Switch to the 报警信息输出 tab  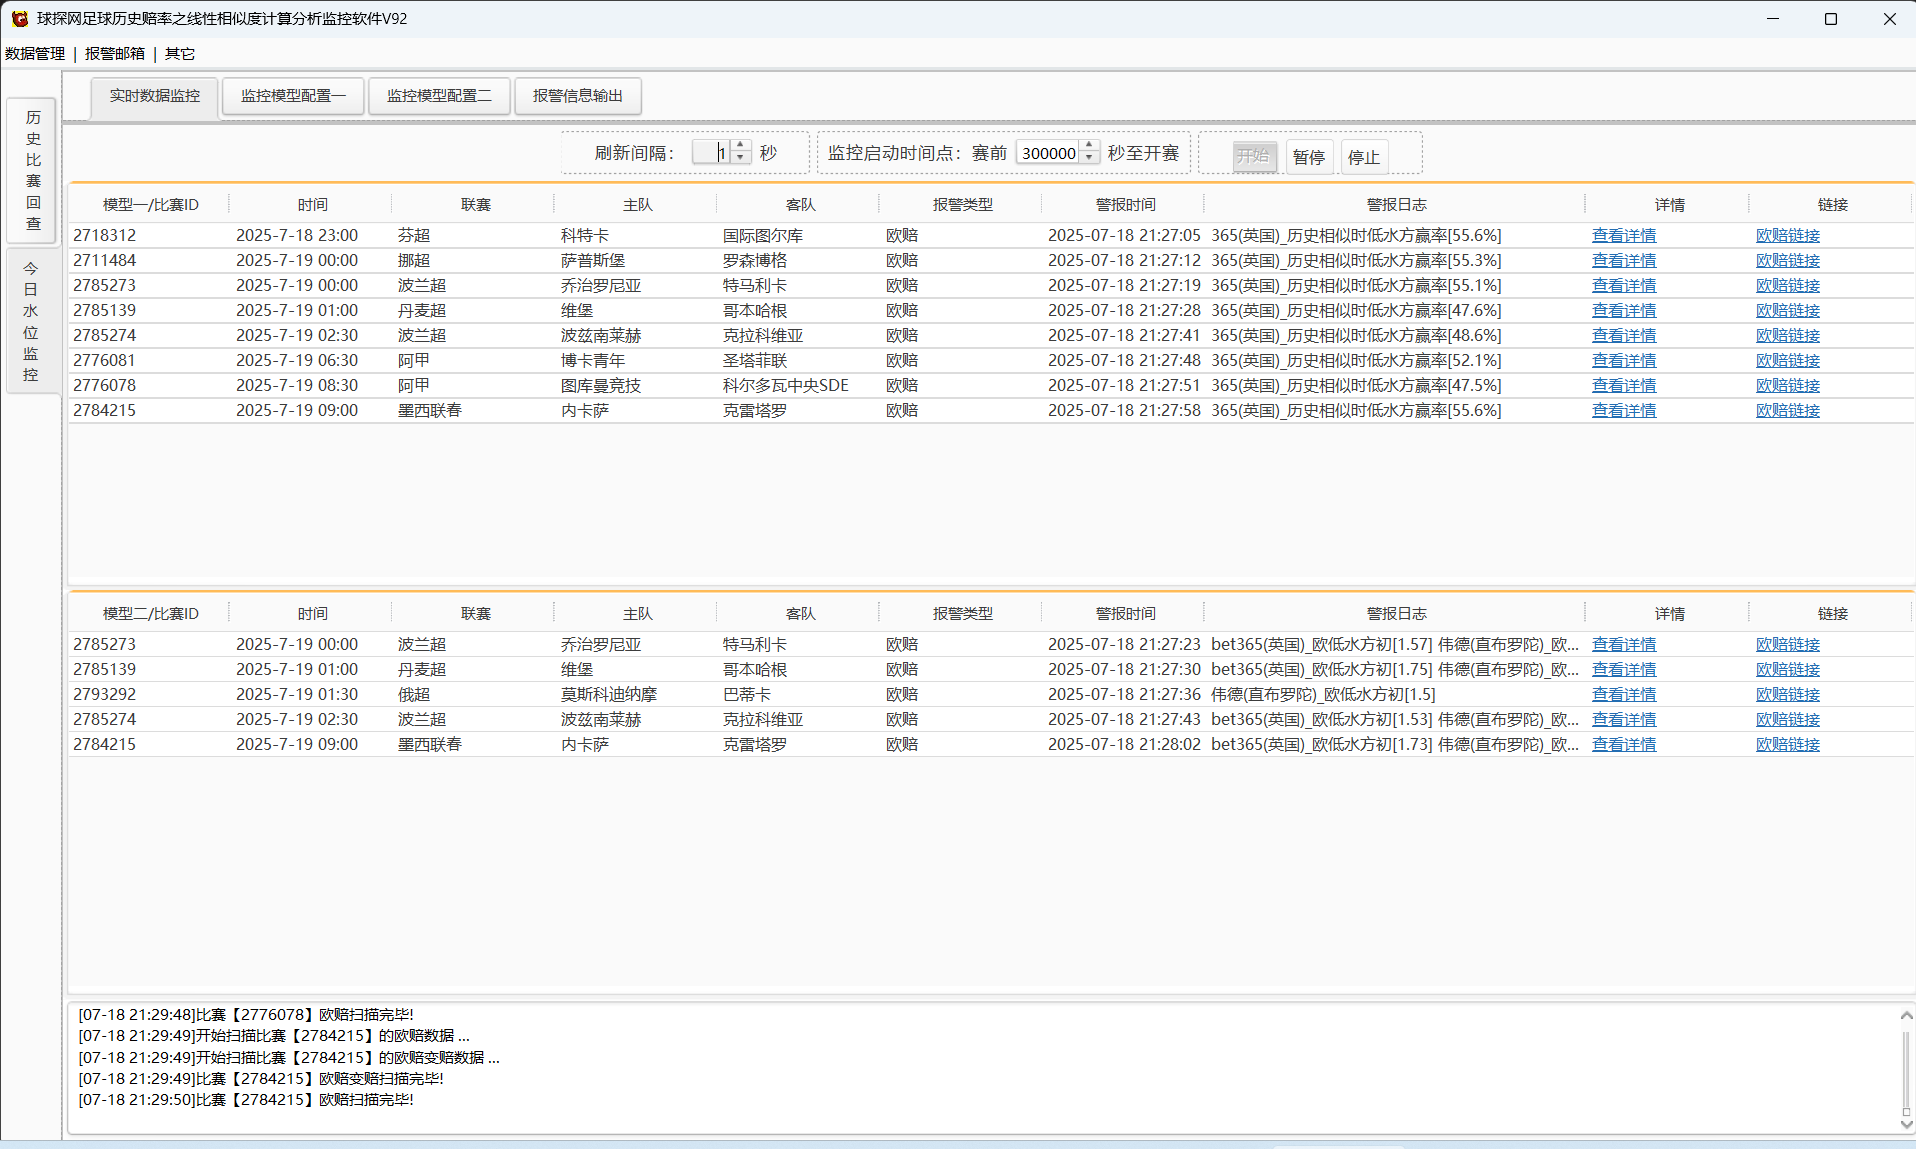[x=578, y=96]
